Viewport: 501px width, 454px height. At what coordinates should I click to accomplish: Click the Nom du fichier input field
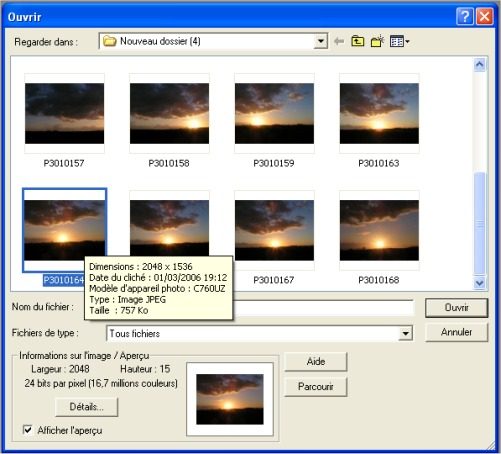[x=323, y=307]
